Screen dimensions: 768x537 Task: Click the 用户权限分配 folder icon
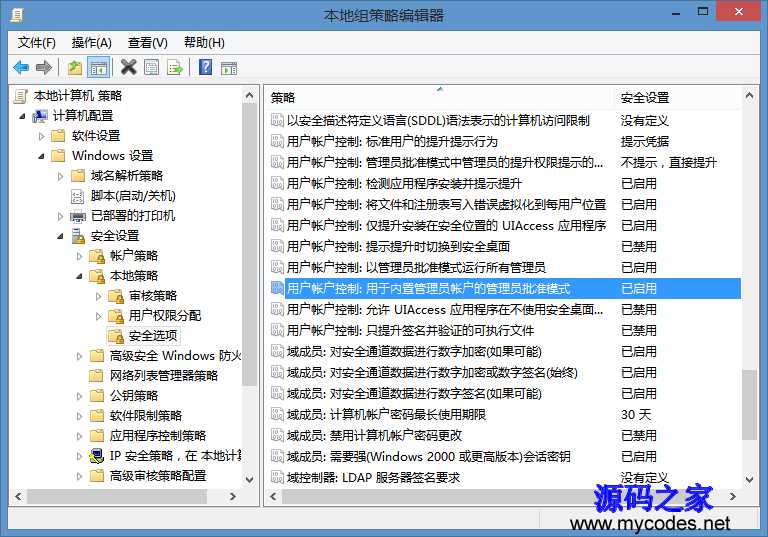click(116, 316)
